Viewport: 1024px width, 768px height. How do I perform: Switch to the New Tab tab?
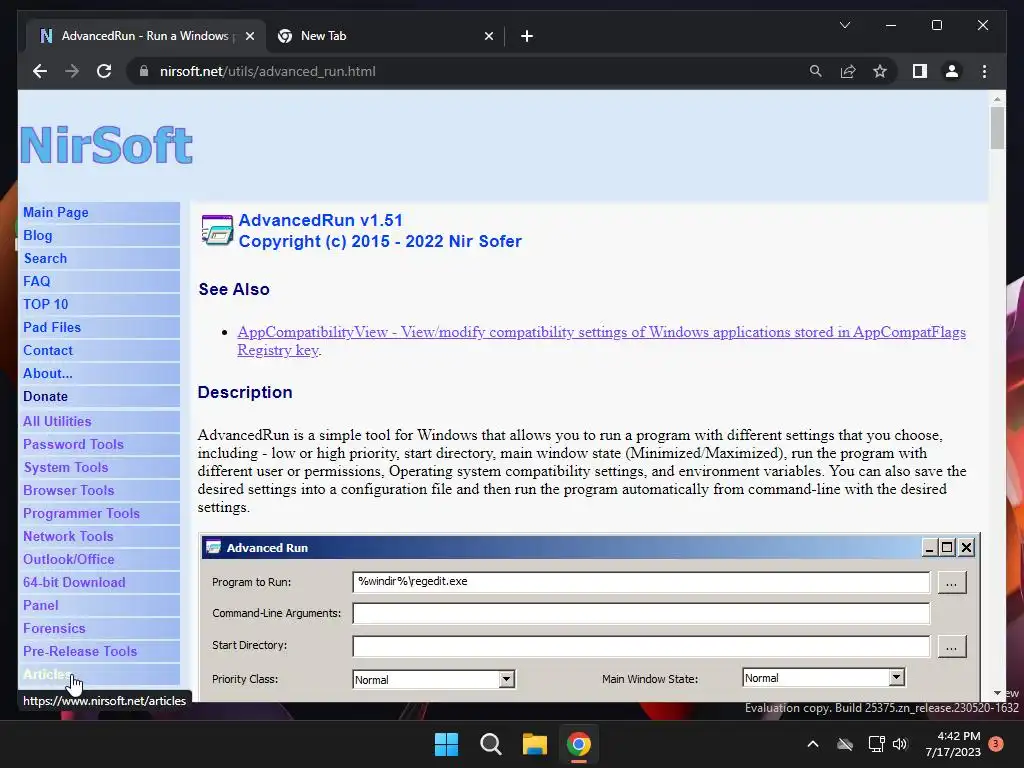pyautogui.click(x=385, y=36)
